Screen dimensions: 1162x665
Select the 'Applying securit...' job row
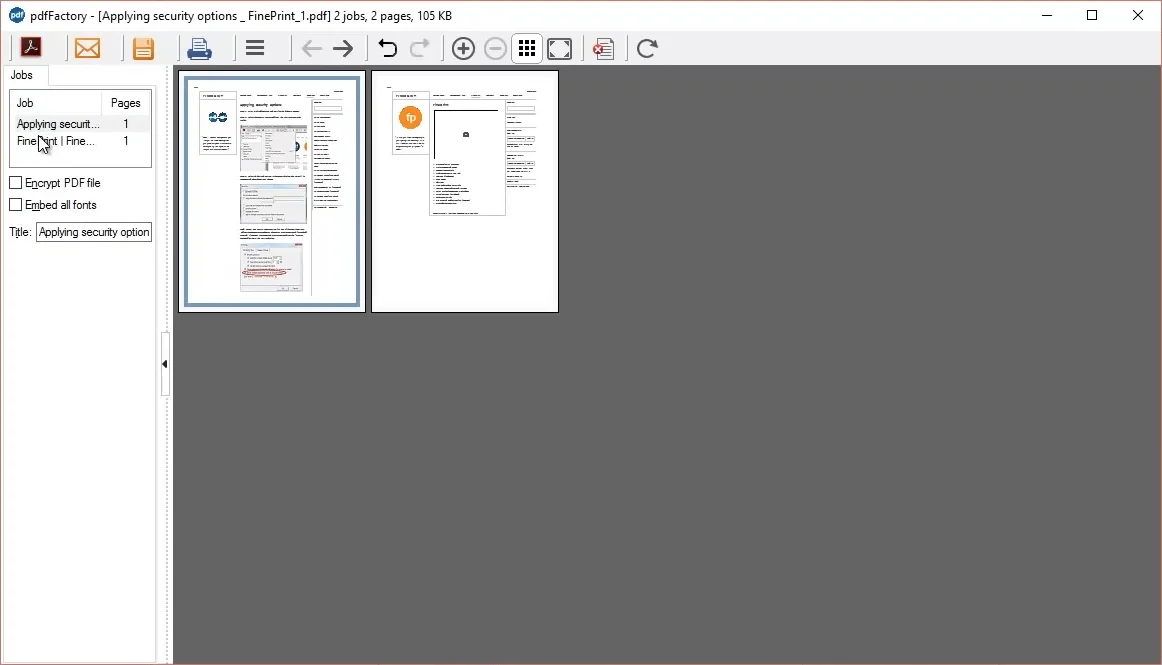[x=58, y=124]
